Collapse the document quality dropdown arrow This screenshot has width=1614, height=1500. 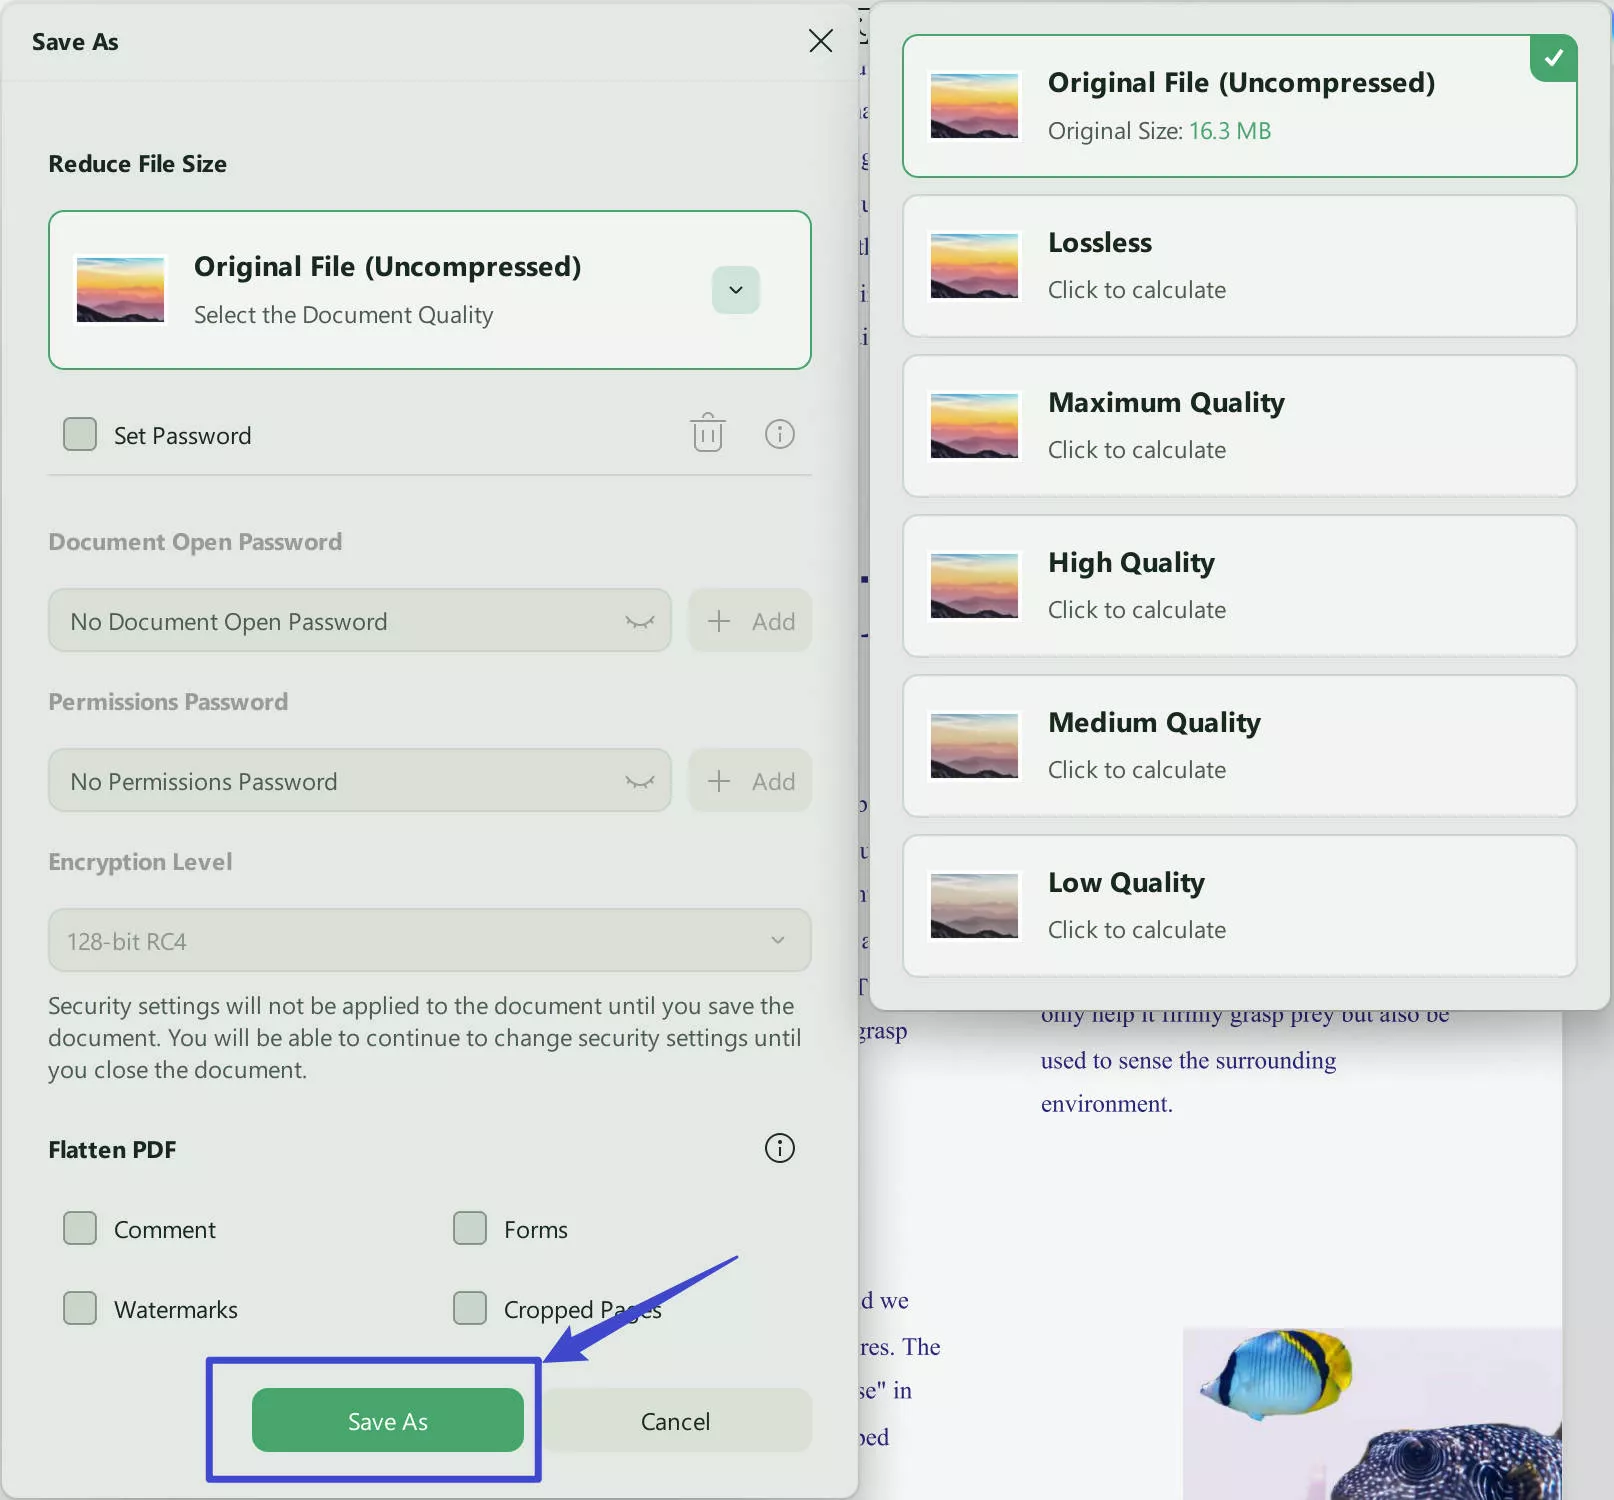tap(736, 290)
